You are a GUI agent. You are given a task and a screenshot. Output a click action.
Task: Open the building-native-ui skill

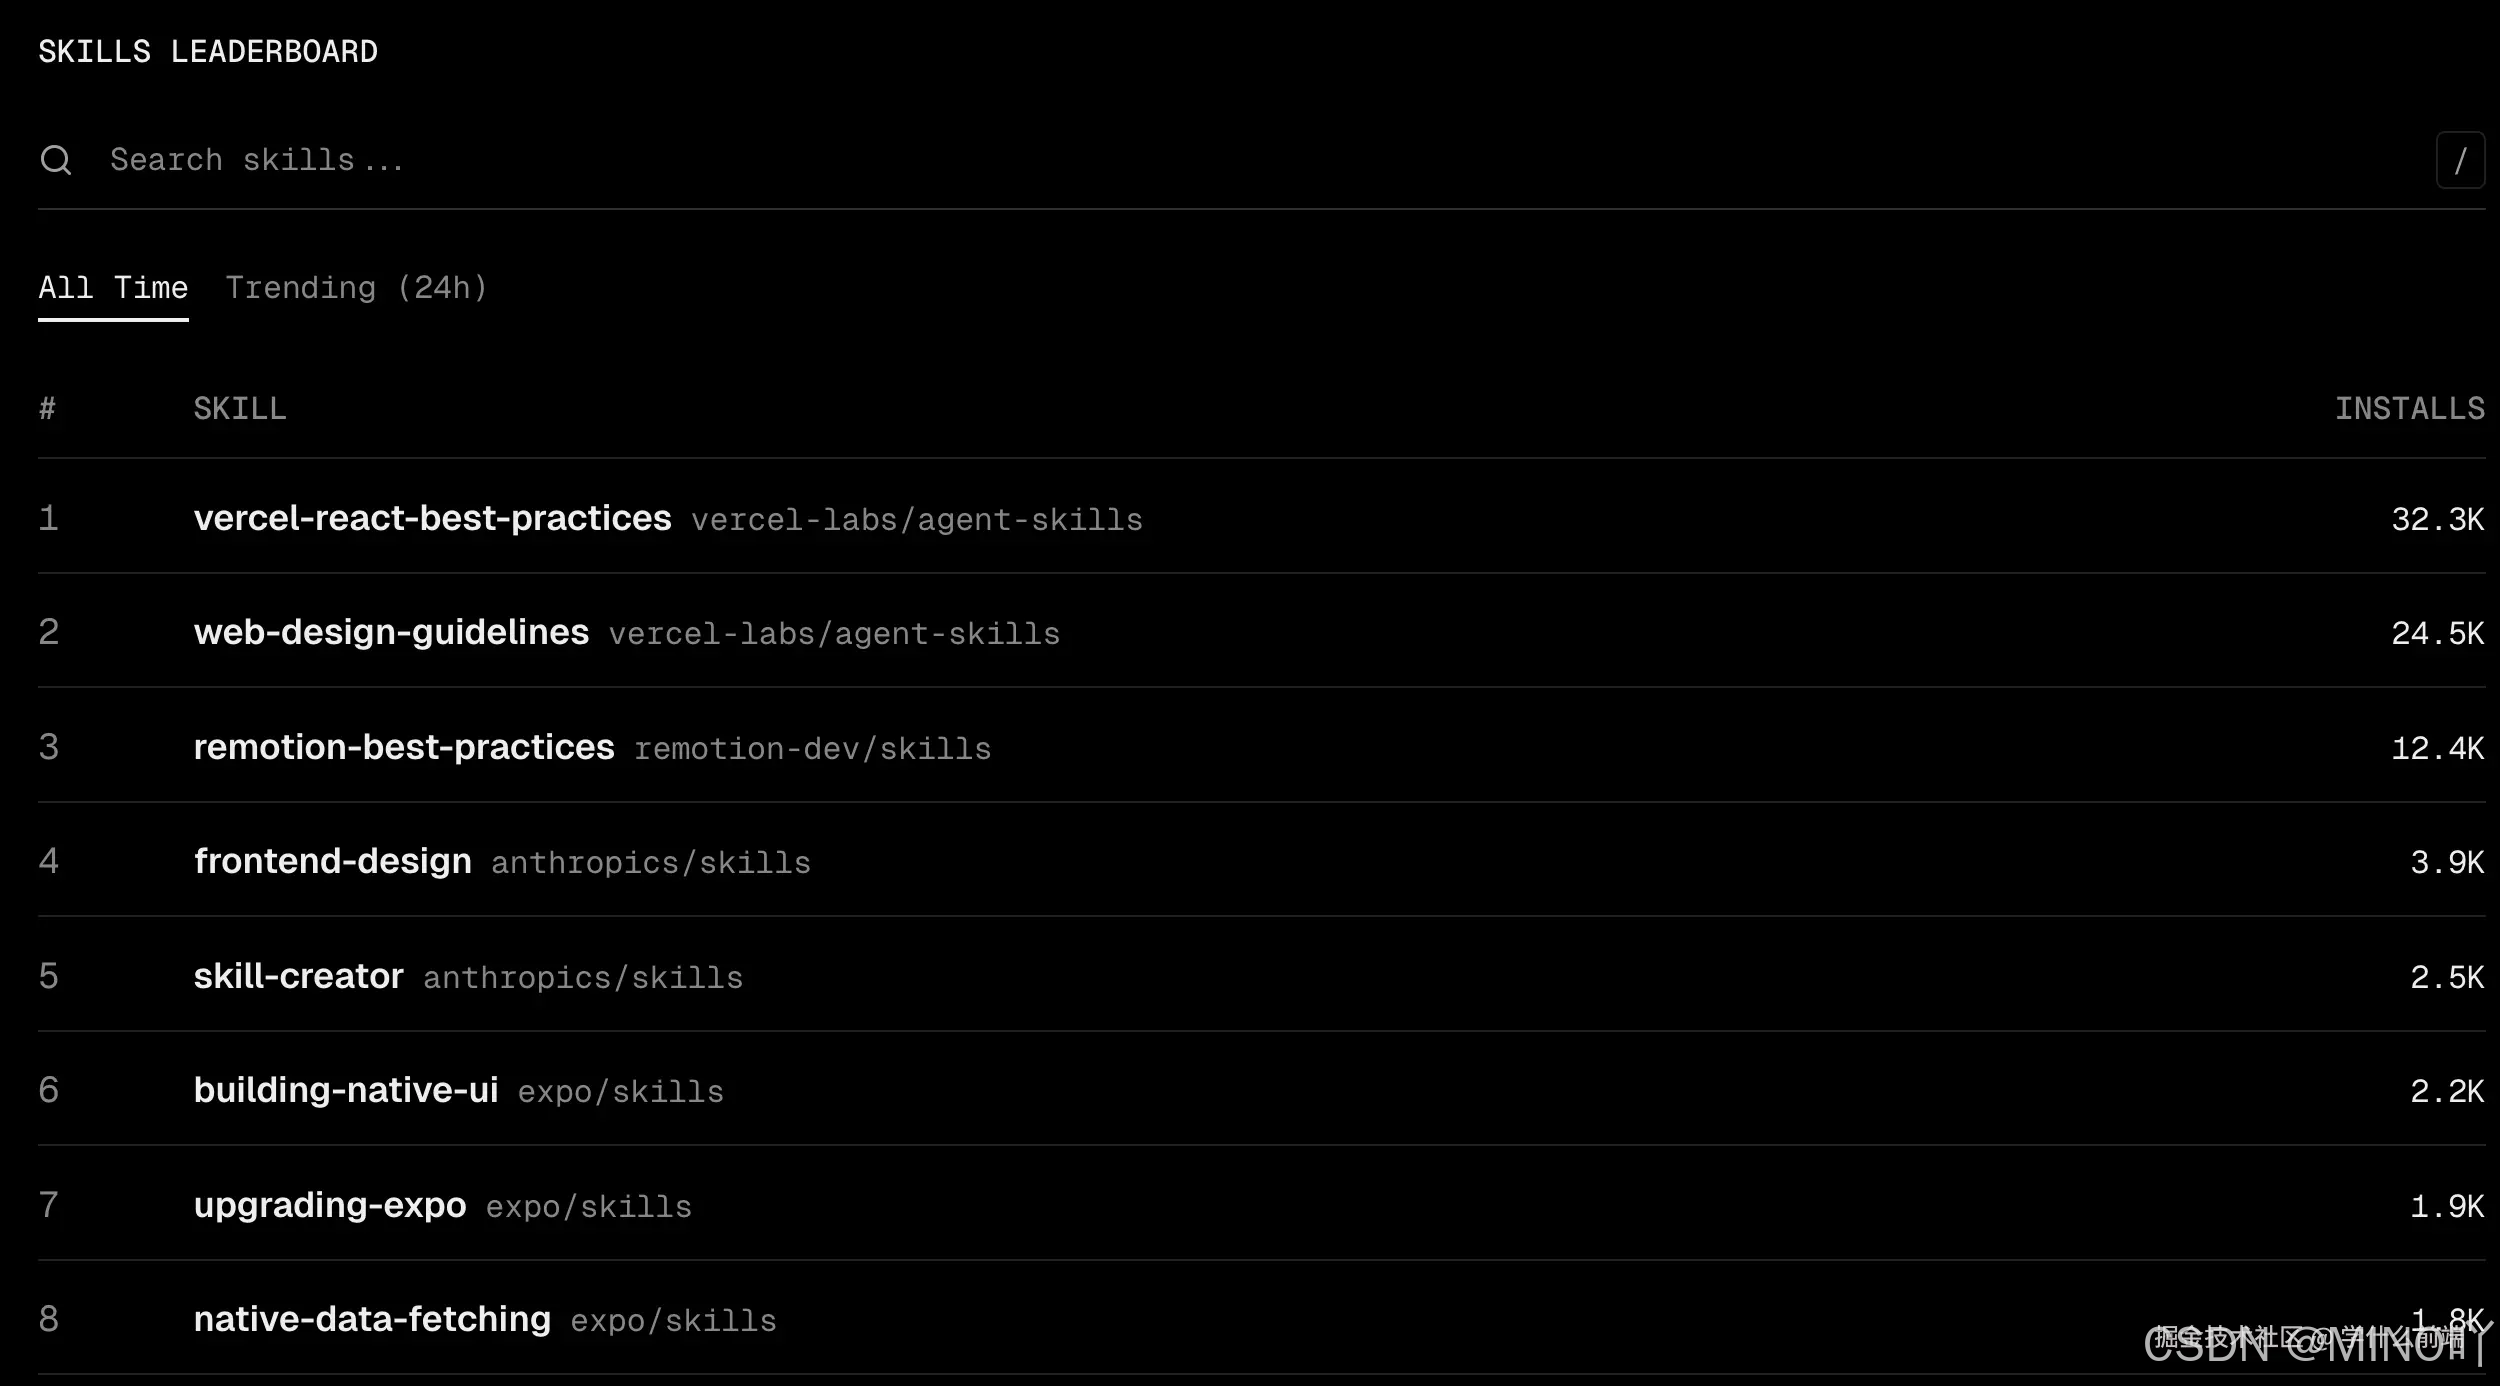point(346,1090)
